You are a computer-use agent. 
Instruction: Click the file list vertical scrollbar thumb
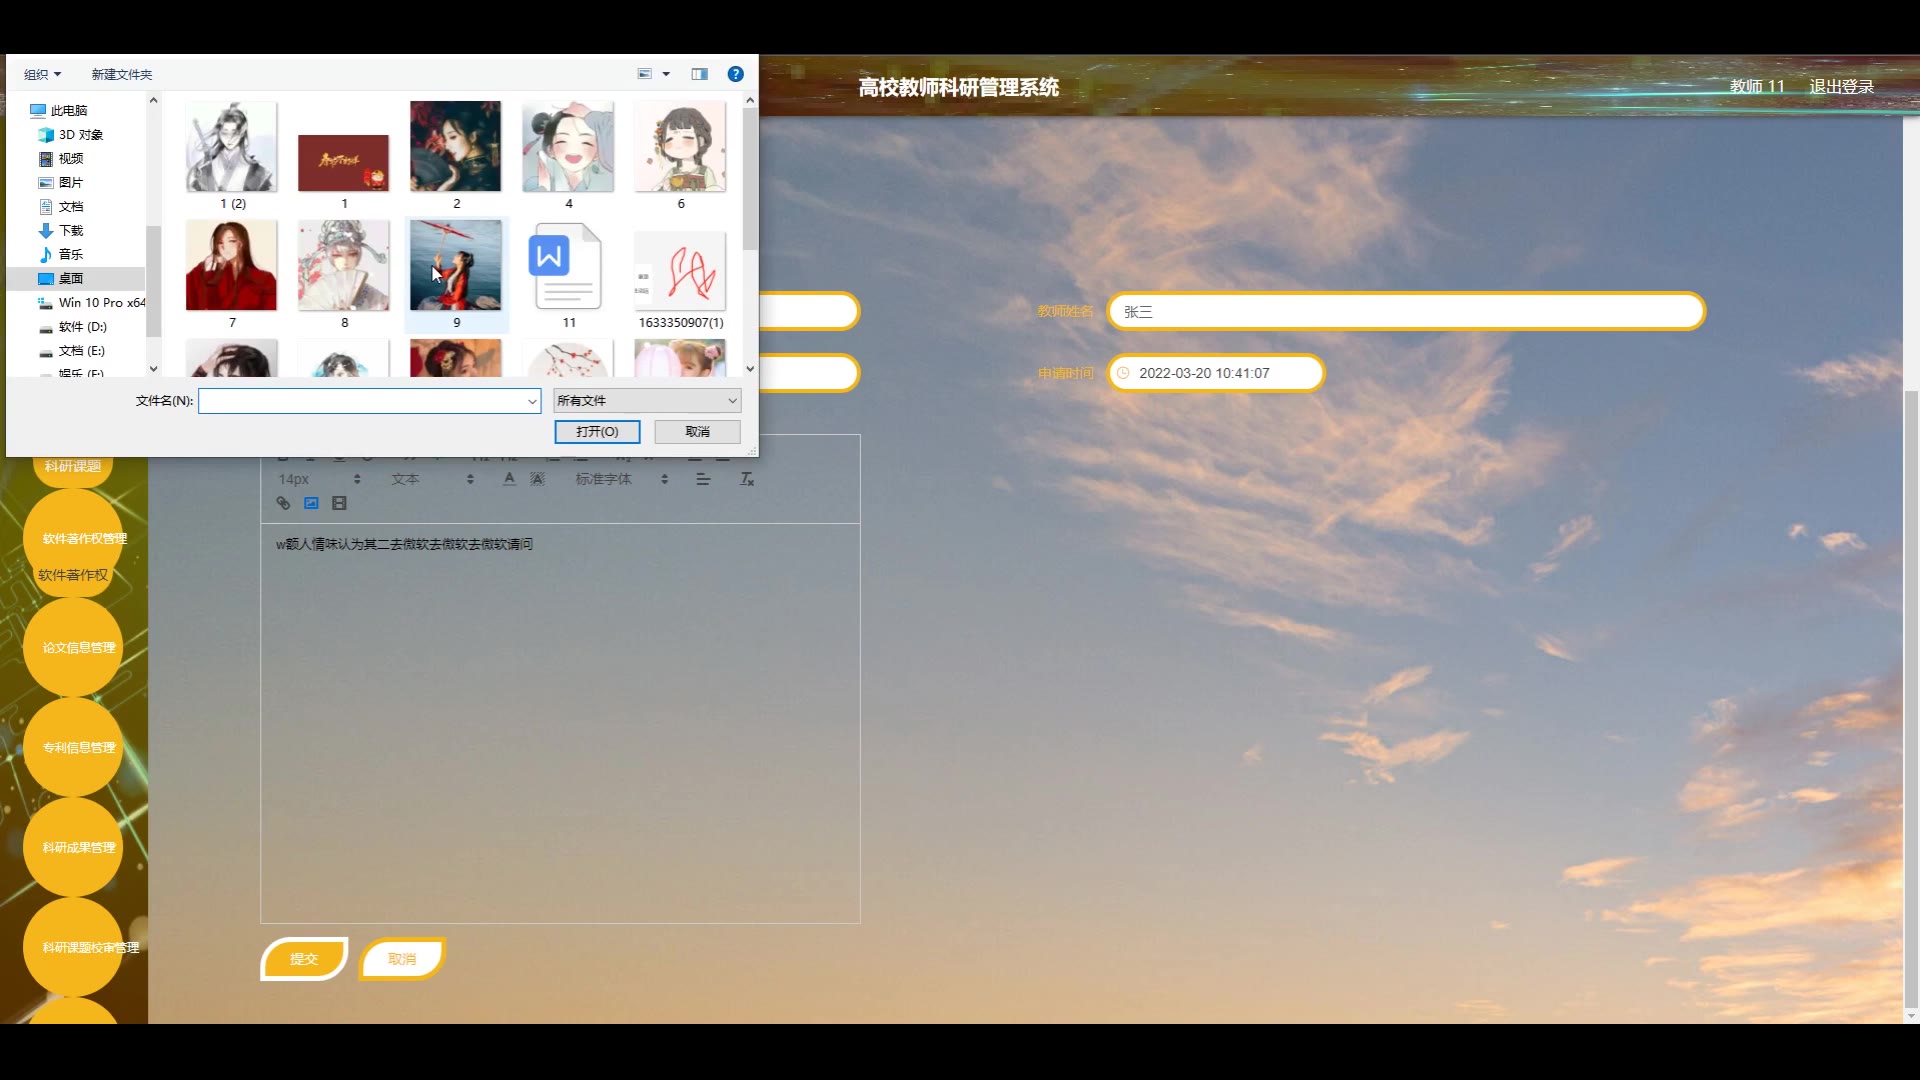coord(750,178)
